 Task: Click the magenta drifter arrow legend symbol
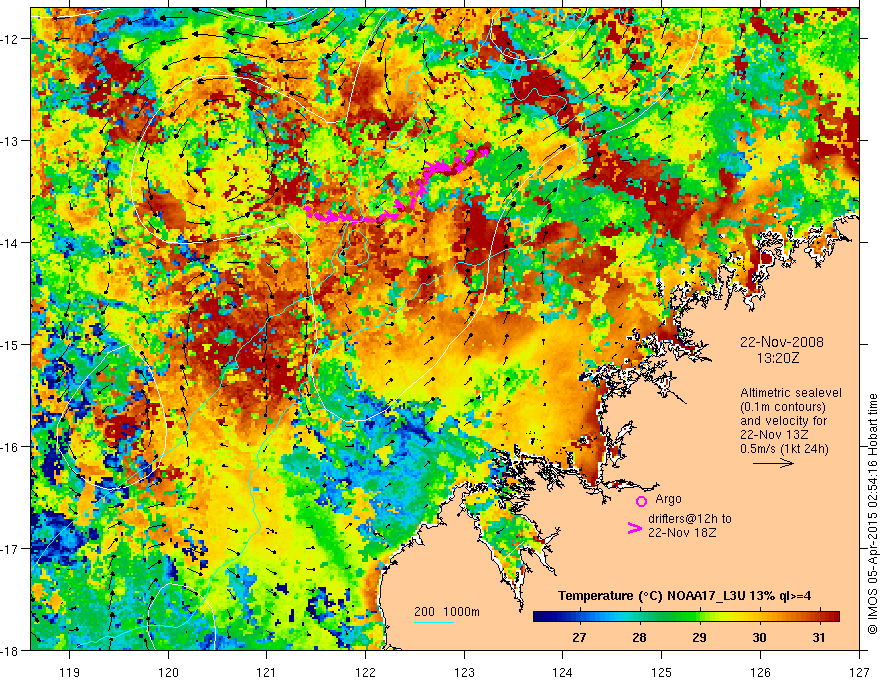pyautogui.click(x=634, y=528)
